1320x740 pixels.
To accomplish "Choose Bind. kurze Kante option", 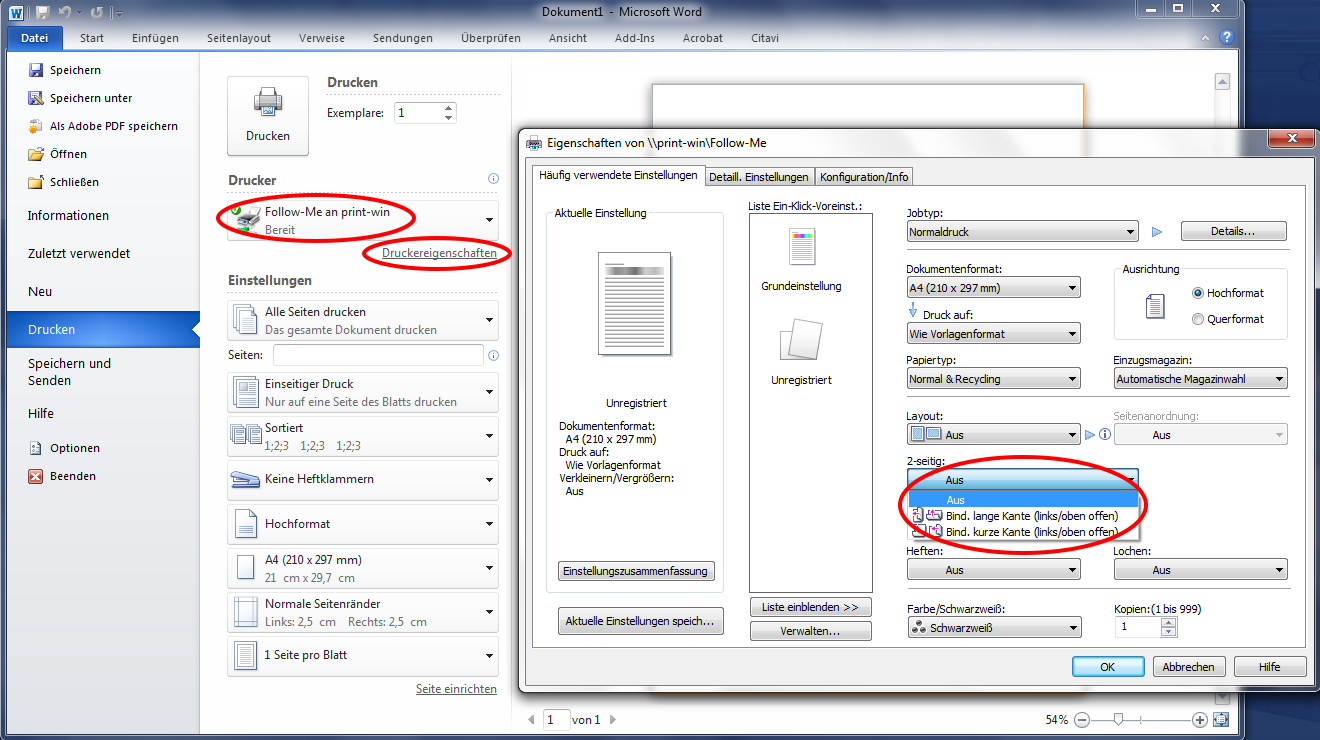I will point(1022,532).
